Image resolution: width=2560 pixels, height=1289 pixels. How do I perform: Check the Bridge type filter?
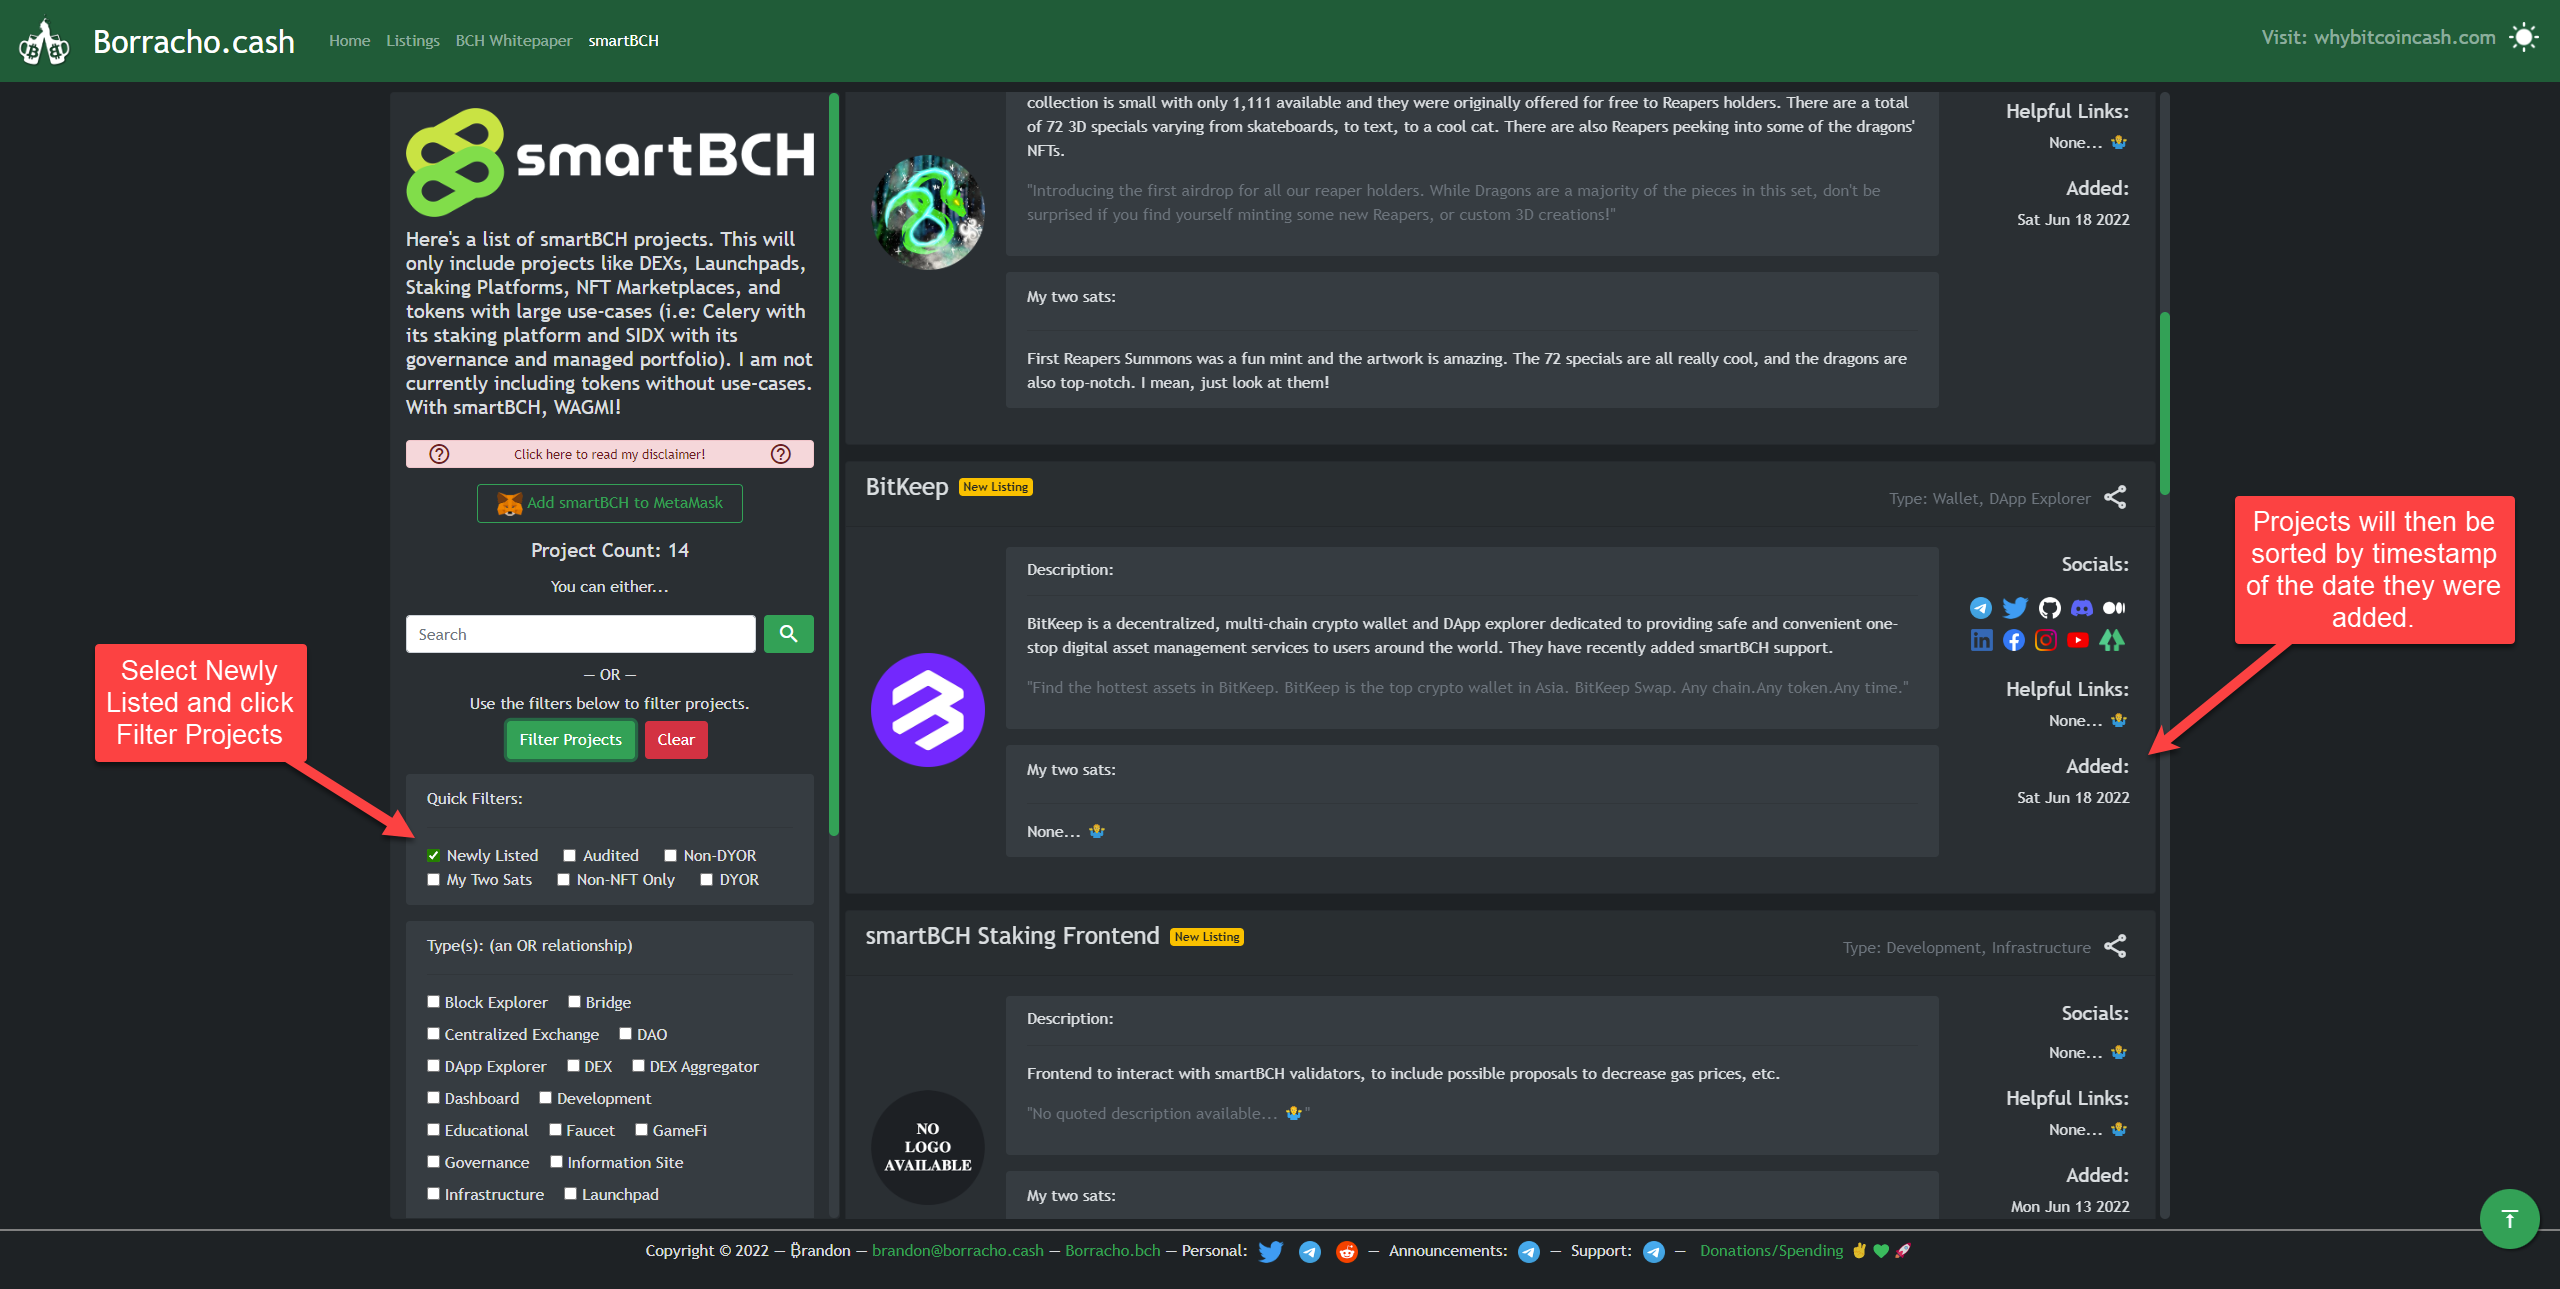574,1002
